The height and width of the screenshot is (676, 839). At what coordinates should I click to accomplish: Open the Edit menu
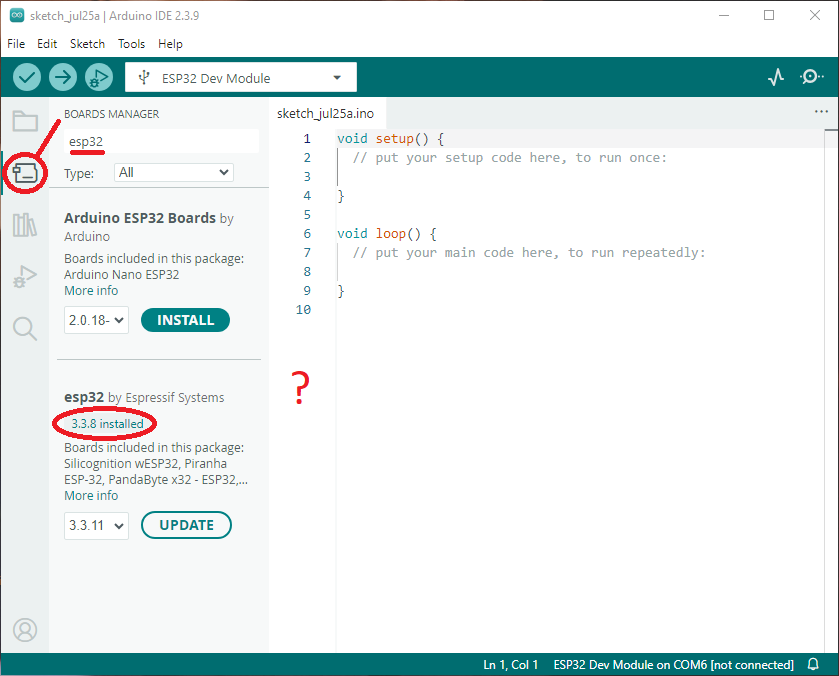click(x=47, y=44)
